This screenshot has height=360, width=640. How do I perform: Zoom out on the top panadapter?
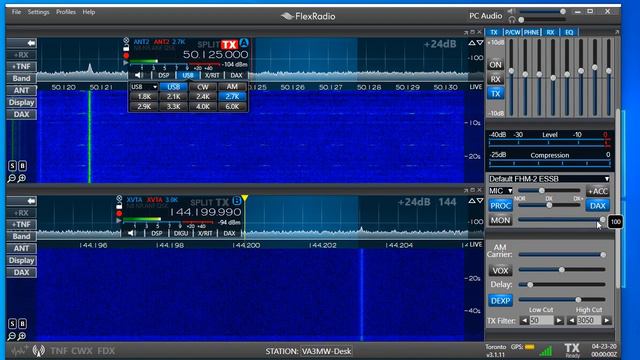[x=11, y=178]
